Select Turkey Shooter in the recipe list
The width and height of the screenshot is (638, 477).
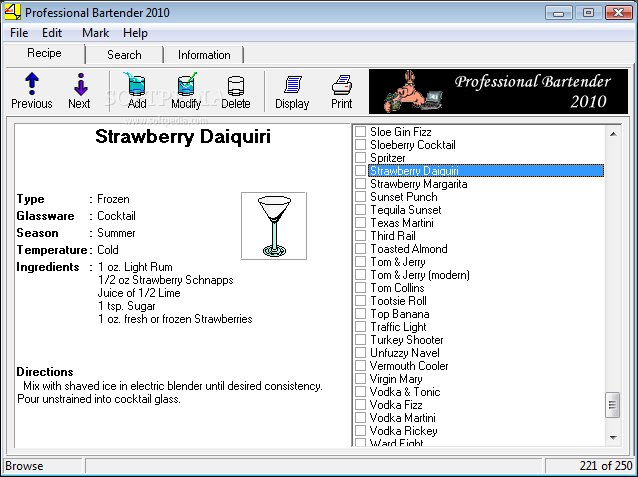(x=406, y=340)
